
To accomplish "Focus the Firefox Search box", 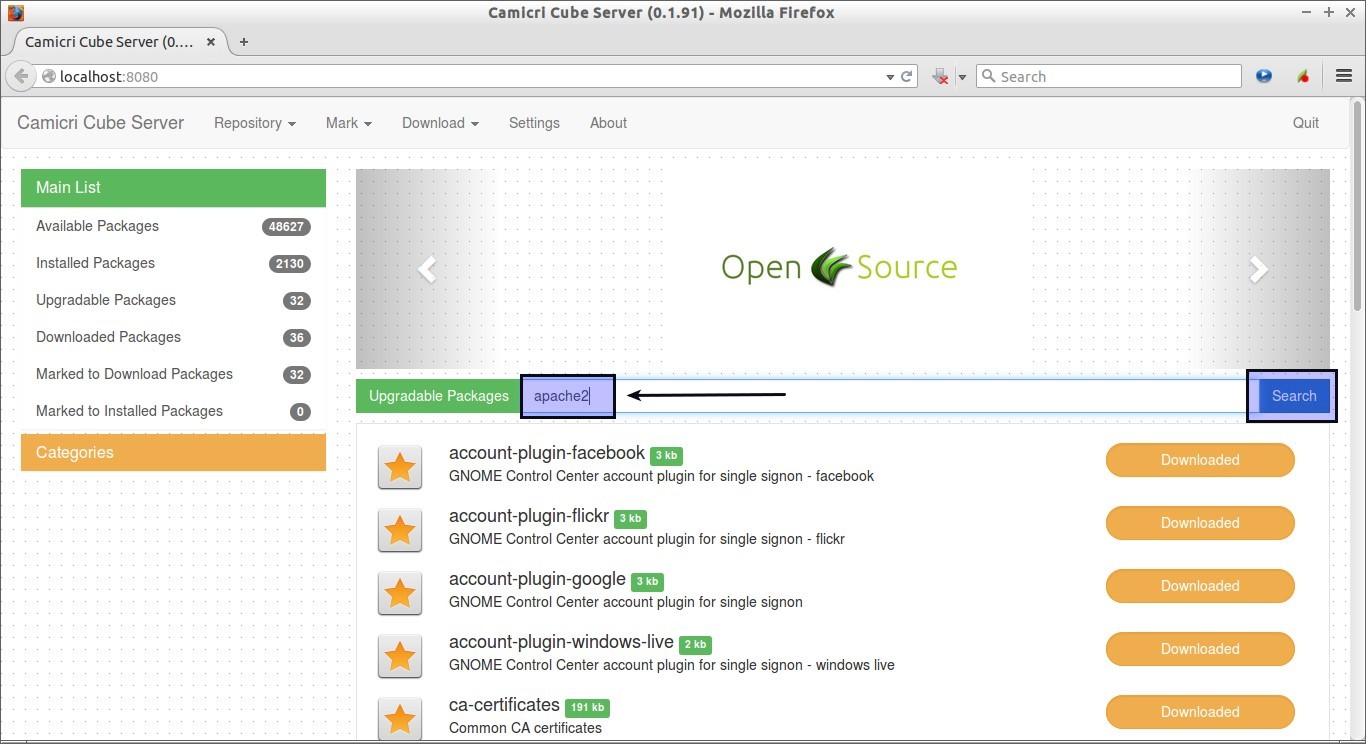I will pos(1108,76).
